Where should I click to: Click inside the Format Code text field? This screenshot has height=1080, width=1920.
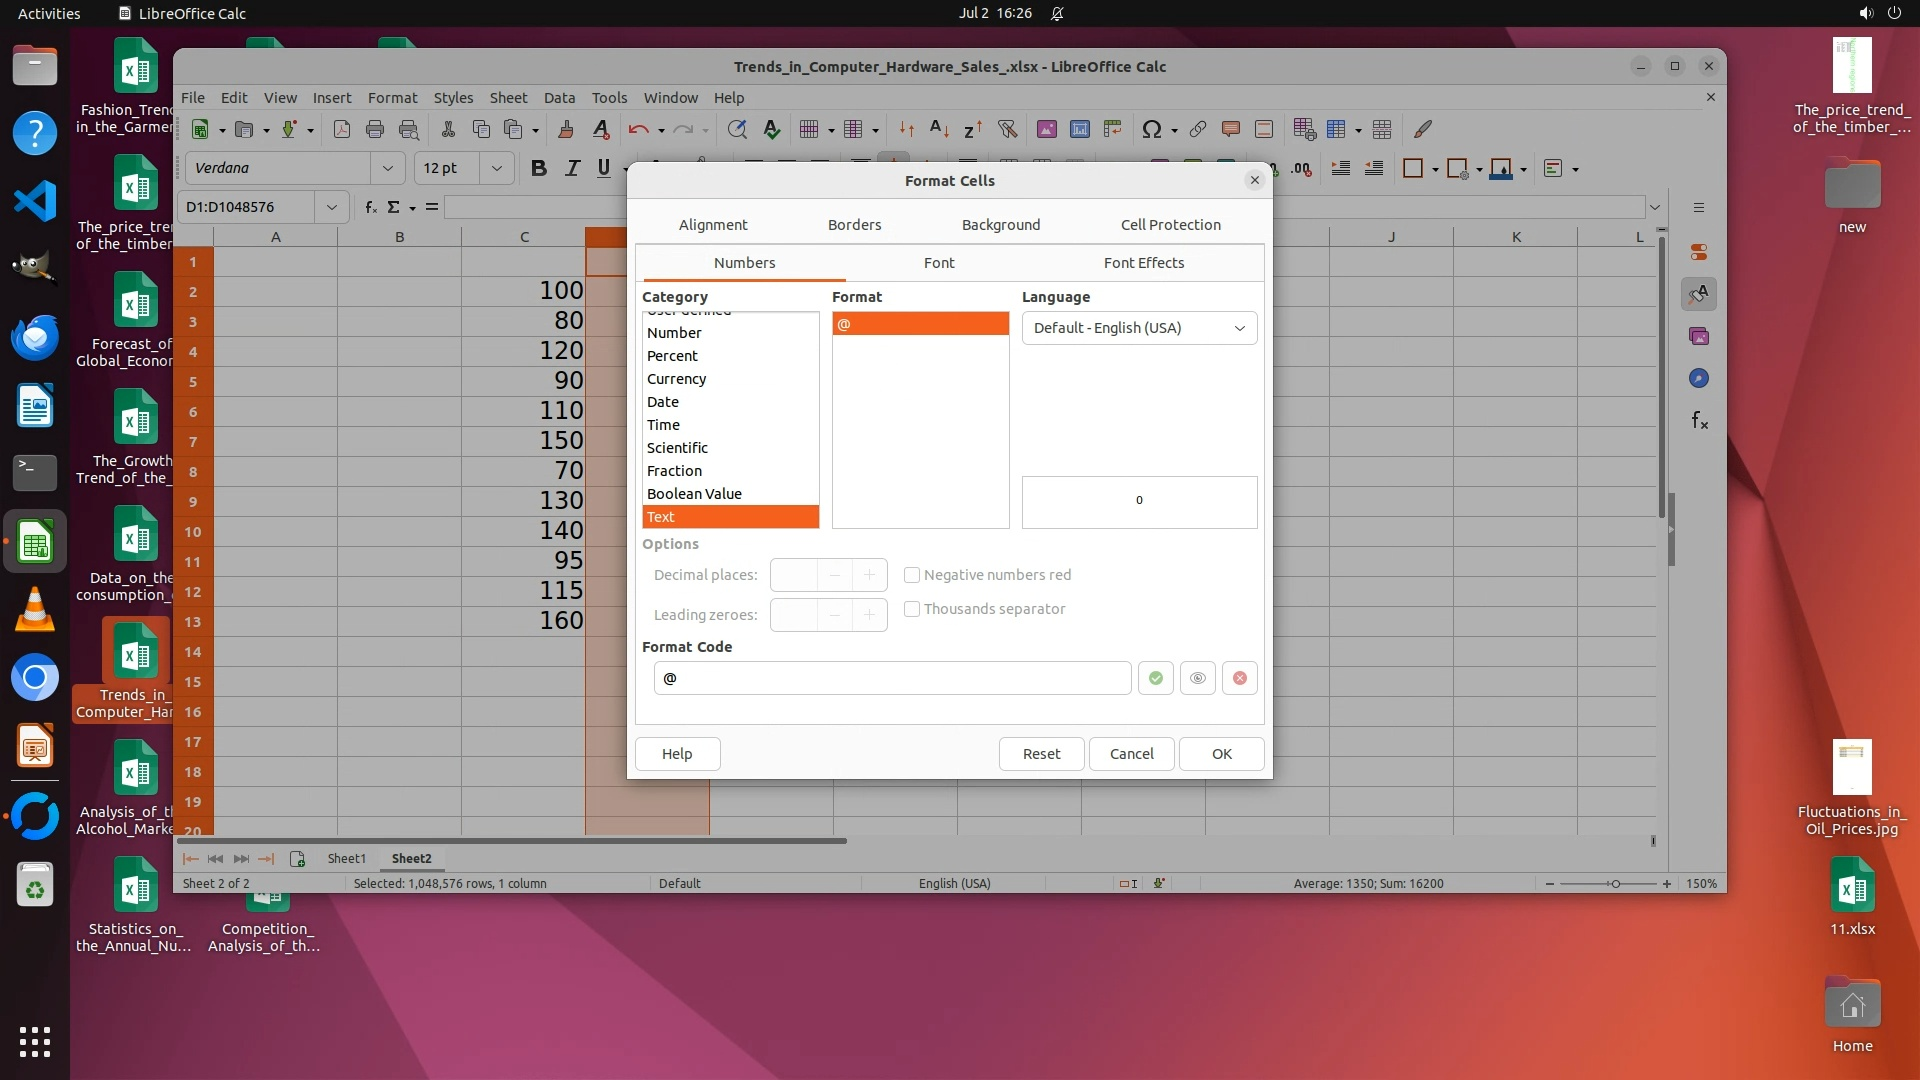pos(892,678)
